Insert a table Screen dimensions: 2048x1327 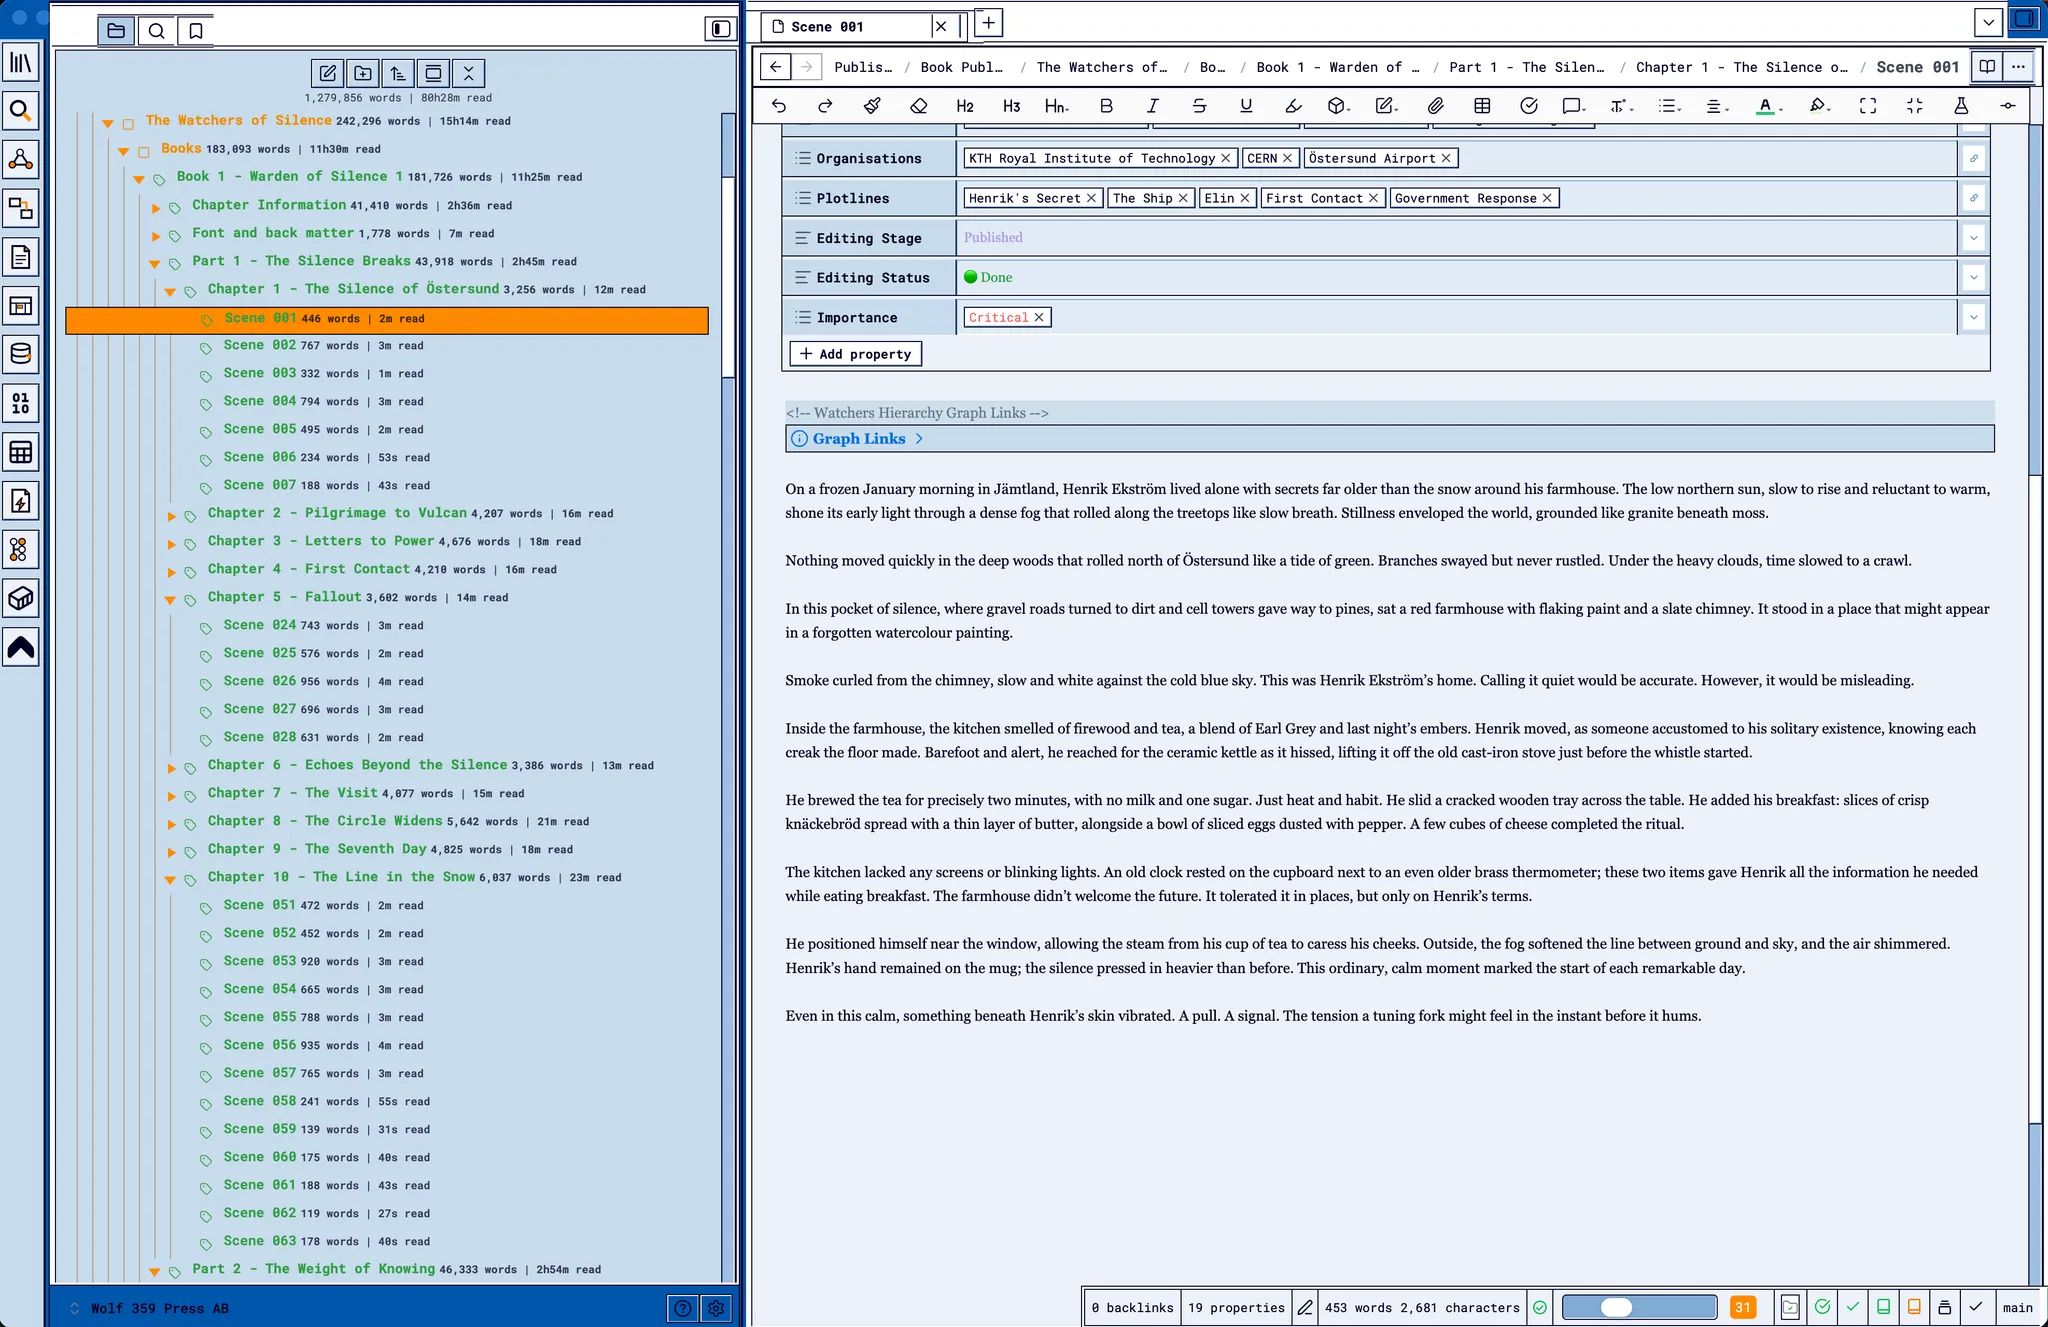click(x=1482, y=106)
